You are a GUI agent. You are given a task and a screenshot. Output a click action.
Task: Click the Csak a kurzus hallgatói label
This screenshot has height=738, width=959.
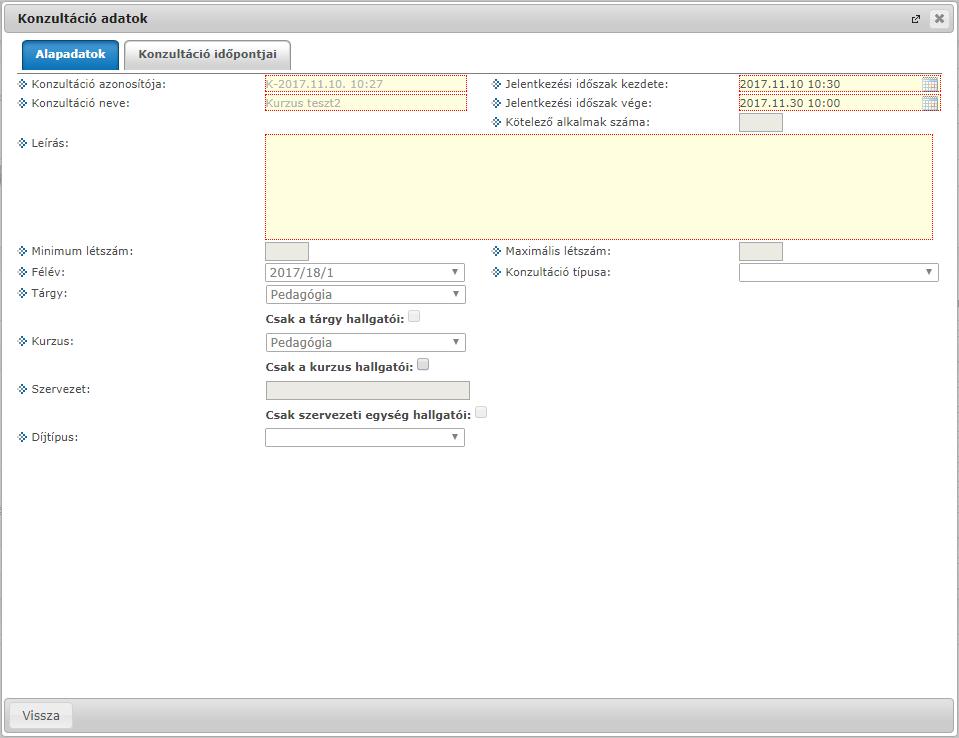point(339,367)
